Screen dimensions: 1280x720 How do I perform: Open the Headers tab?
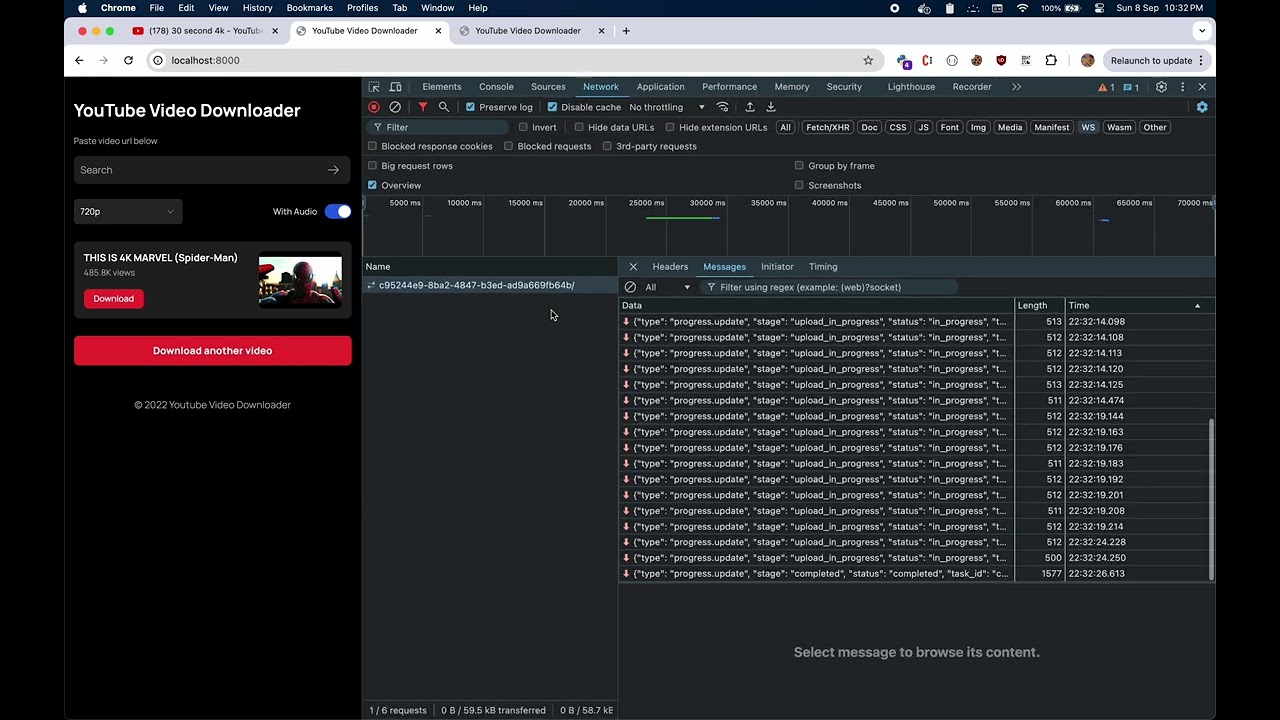pos(670,267)
